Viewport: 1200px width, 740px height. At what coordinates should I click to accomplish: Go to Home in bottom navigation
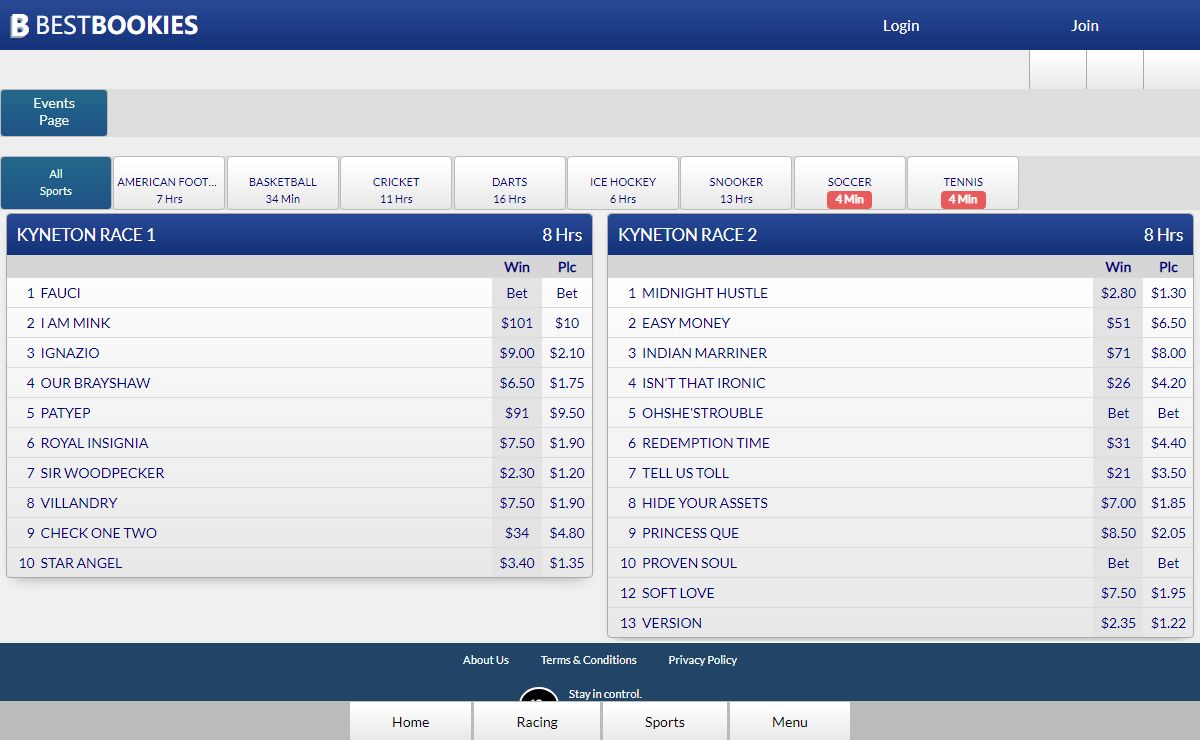click(x=411, y=722)
